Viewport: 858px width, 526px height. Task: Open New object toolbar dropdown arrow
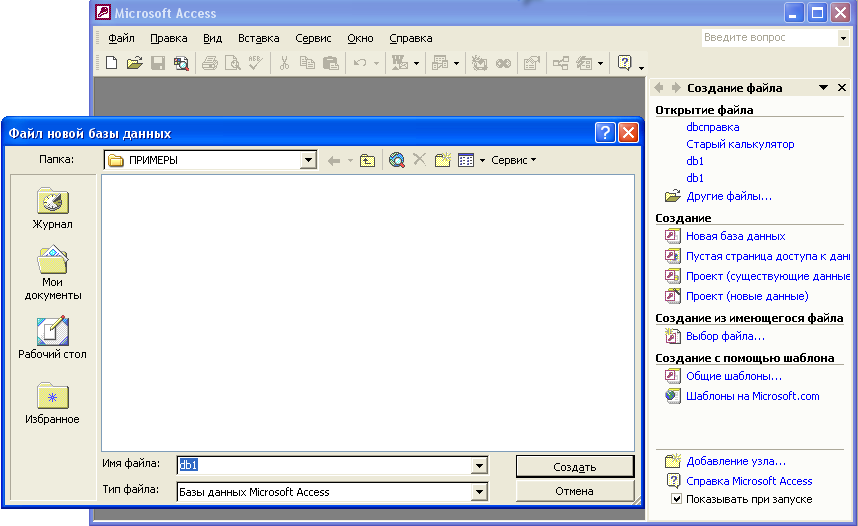click(x=600, y=63)
